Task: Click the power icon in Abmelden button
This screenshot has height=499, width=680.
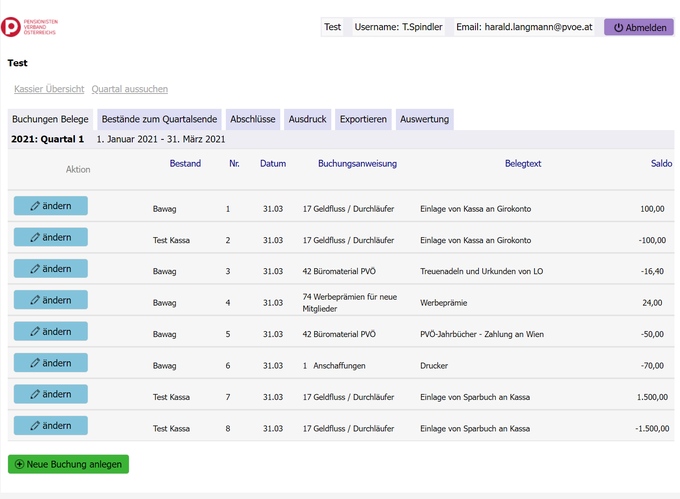Action: (619, 28)
